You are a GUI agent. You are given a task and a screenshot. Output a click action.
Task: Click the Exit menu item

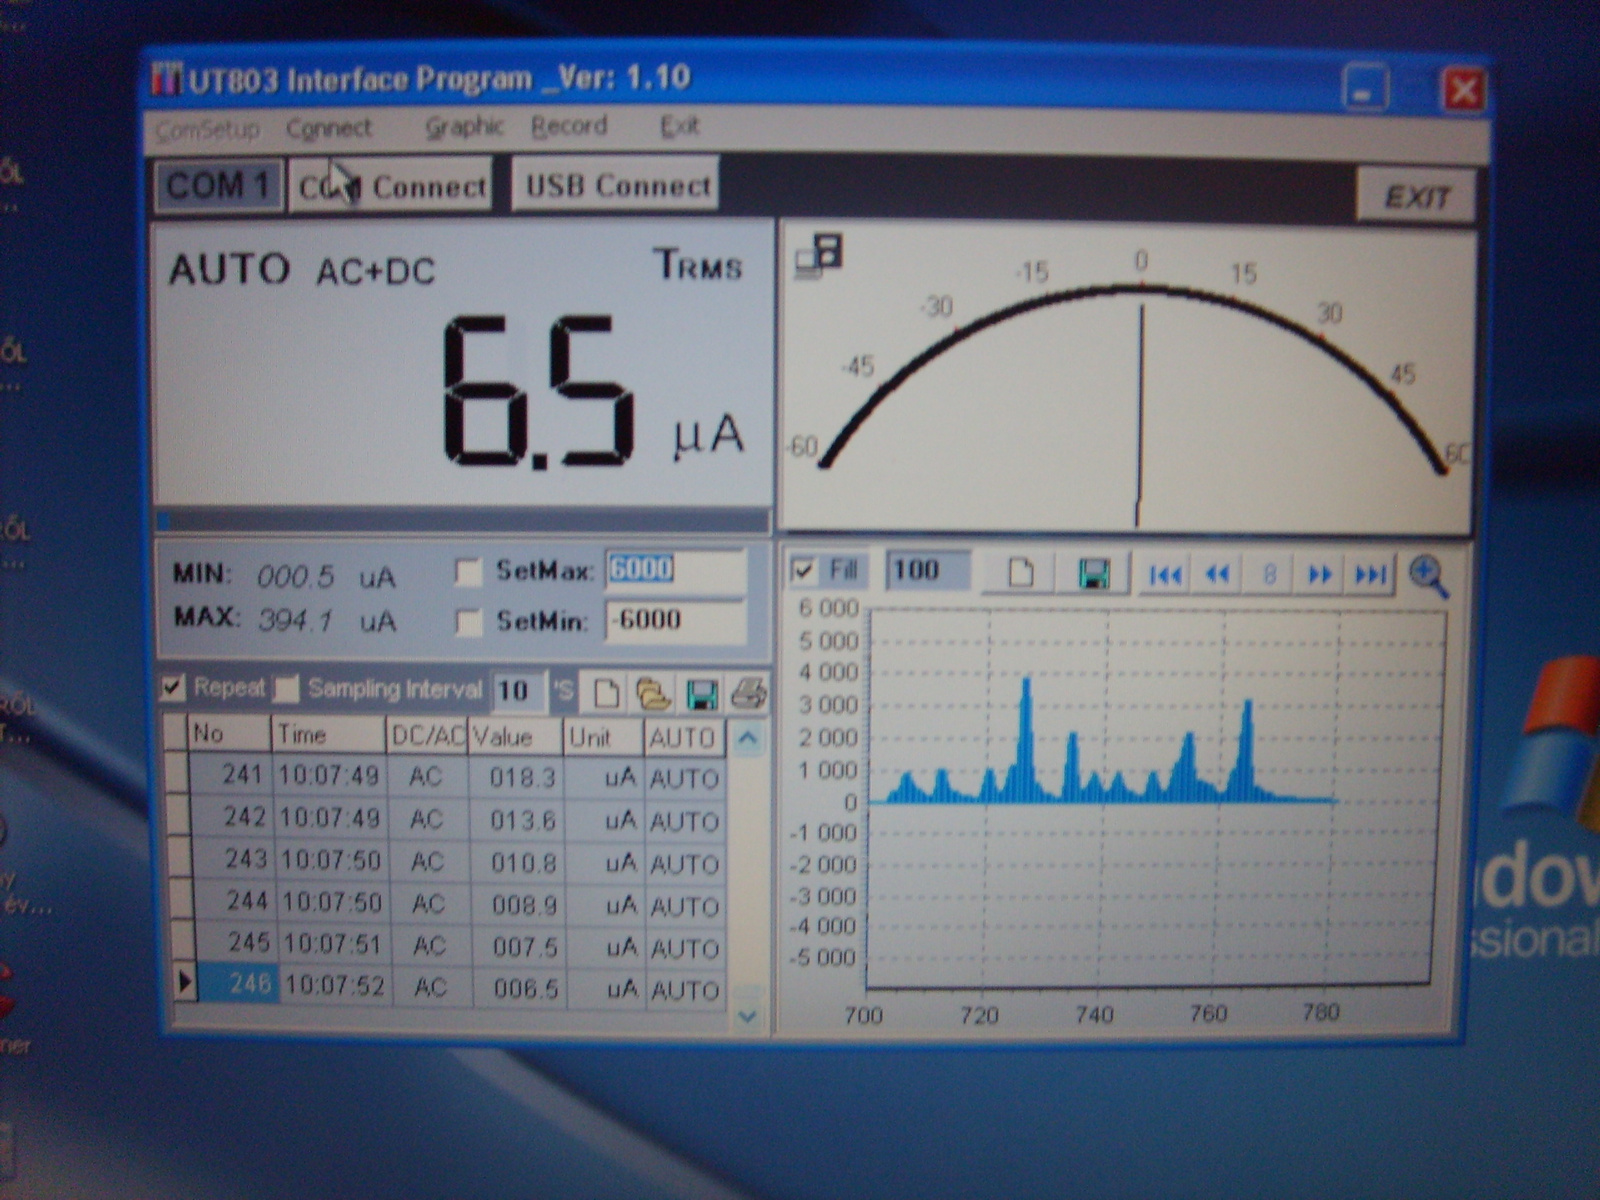679,126
